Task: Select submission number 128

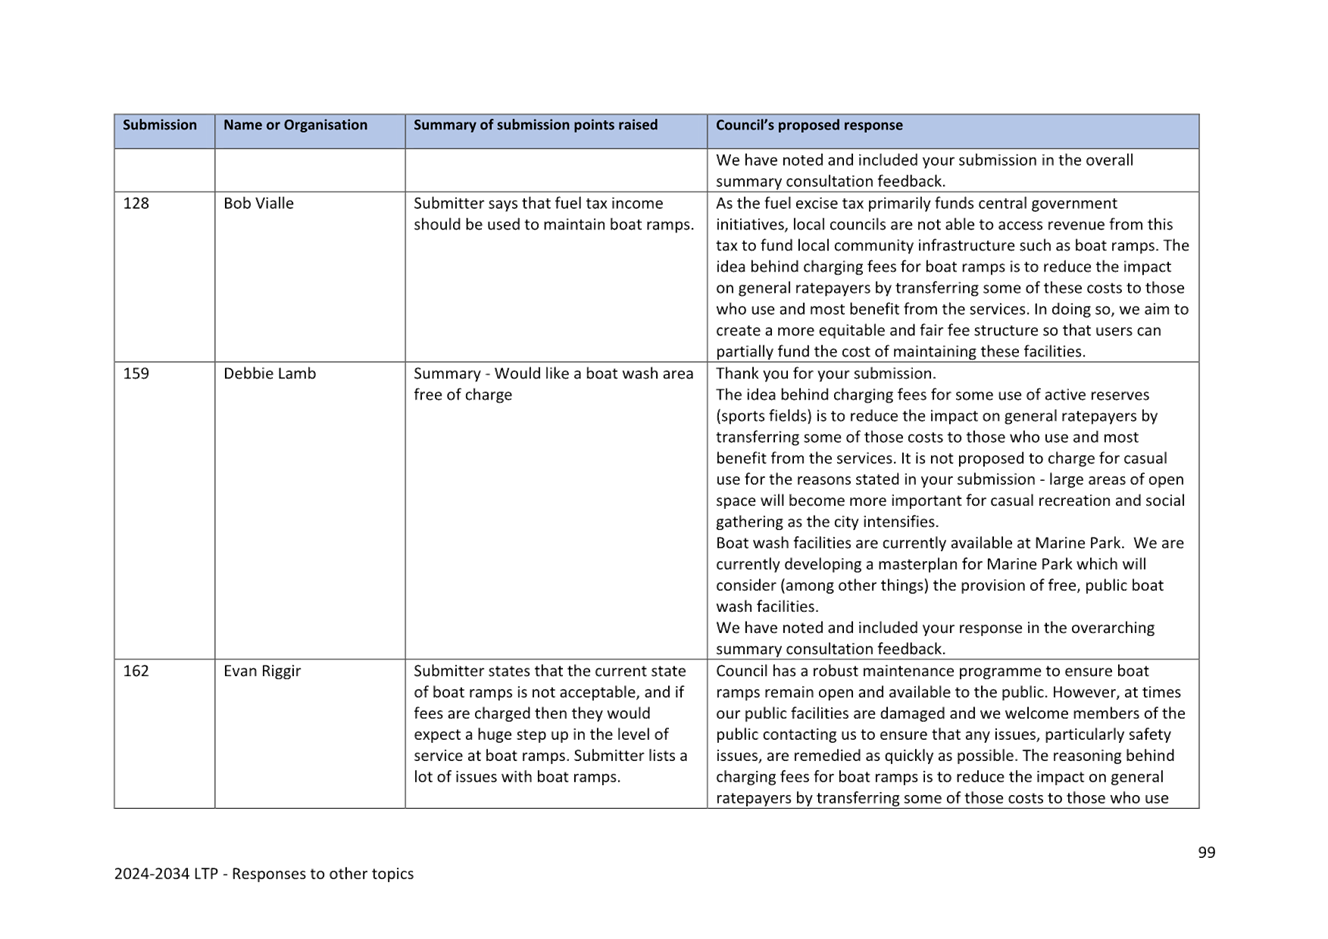Action: [136, 203]
